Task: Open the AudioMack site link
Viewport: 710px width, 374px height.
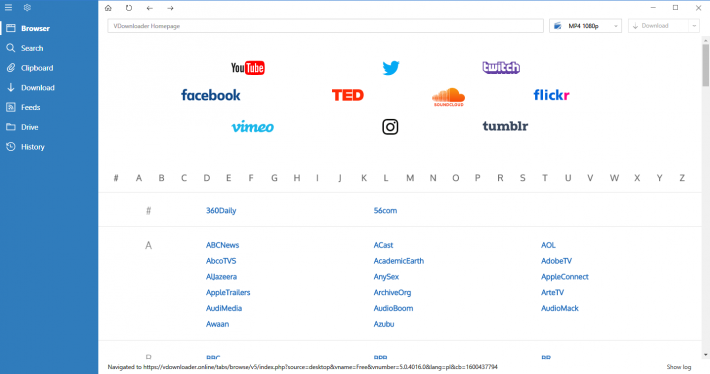Action: [560, 308]
